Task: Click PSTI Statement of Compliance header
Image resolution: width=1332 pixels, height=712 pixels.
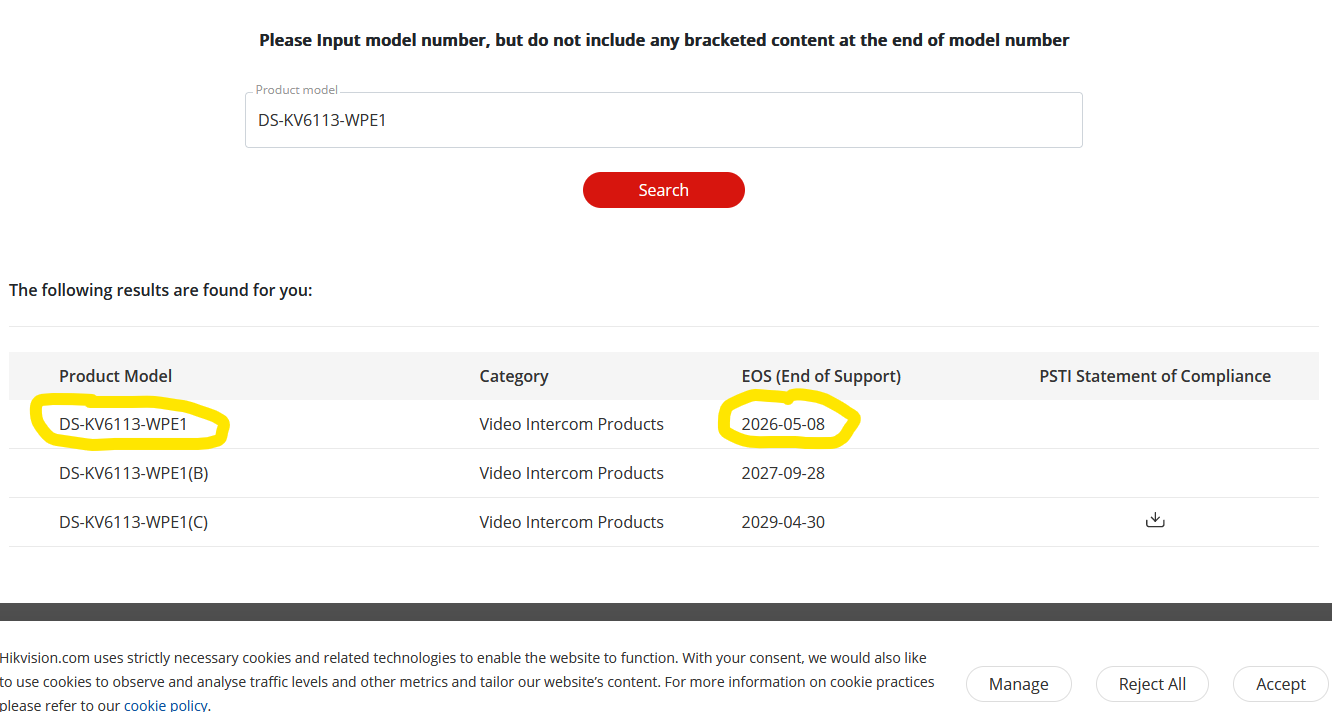Action: pos(1154,376)
